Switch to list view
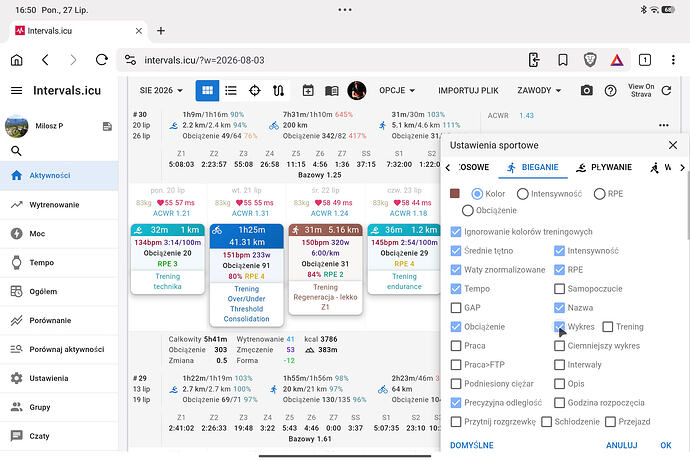690x460 pixels. [x=231, y=90]
